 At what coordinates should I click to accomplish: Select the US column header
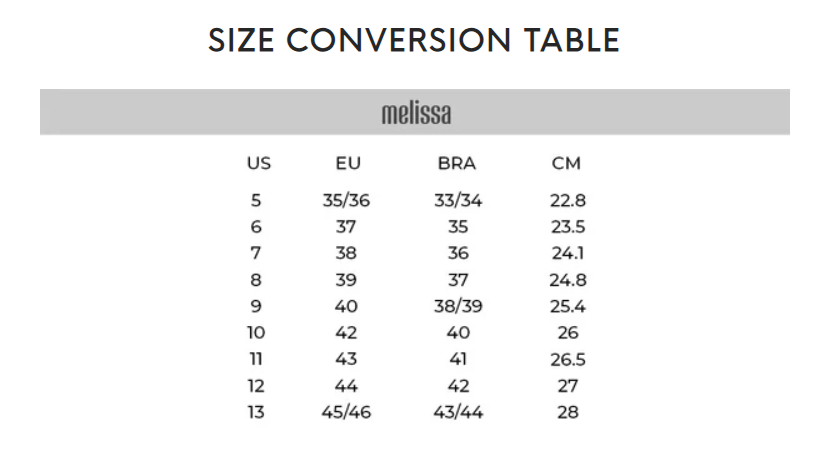coord(258,163)
